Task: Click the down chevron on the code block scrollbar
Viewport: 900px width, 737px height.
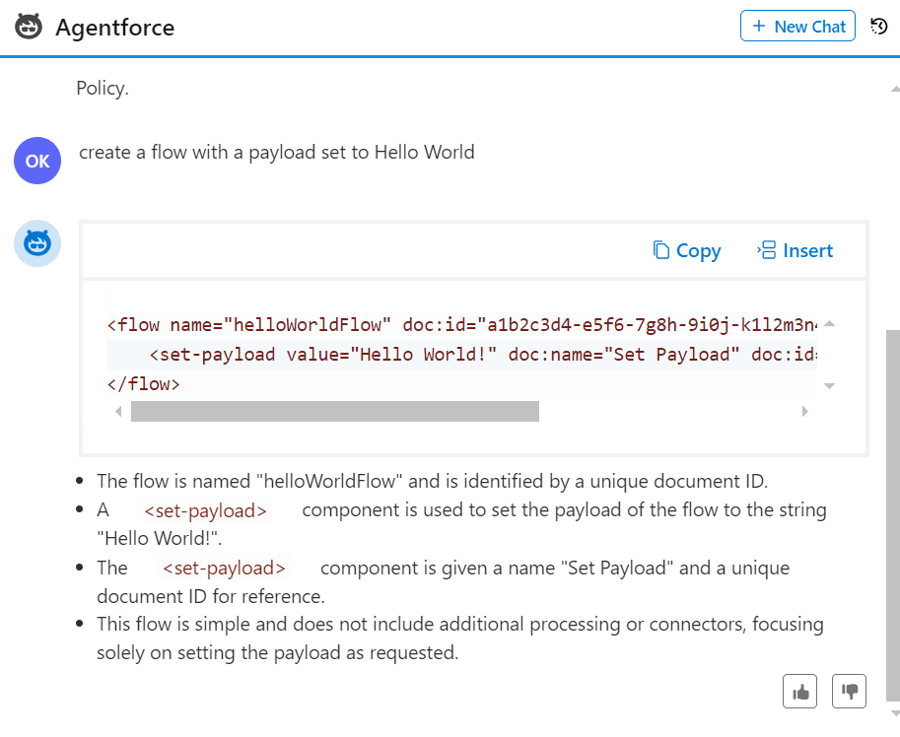Action: (828, 385)
